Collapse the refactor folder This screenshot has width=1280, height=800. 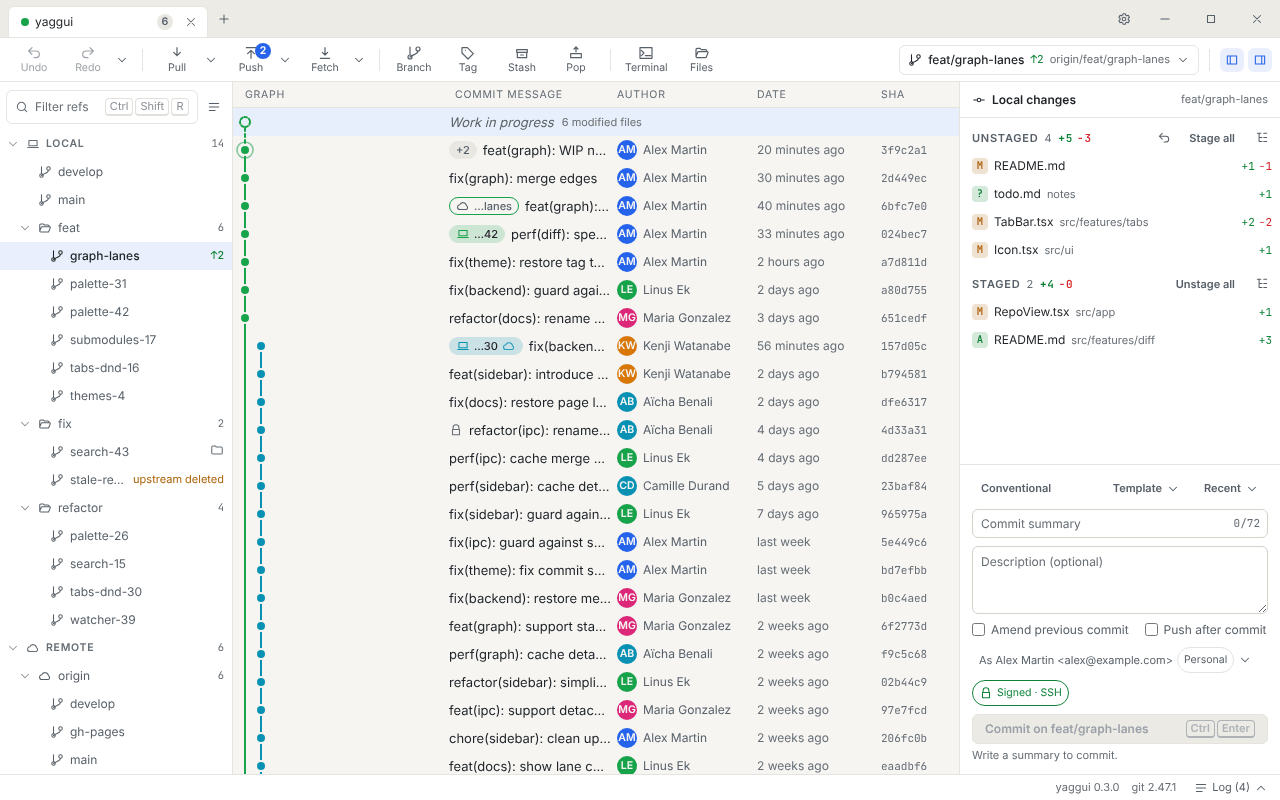pos(25,508)
